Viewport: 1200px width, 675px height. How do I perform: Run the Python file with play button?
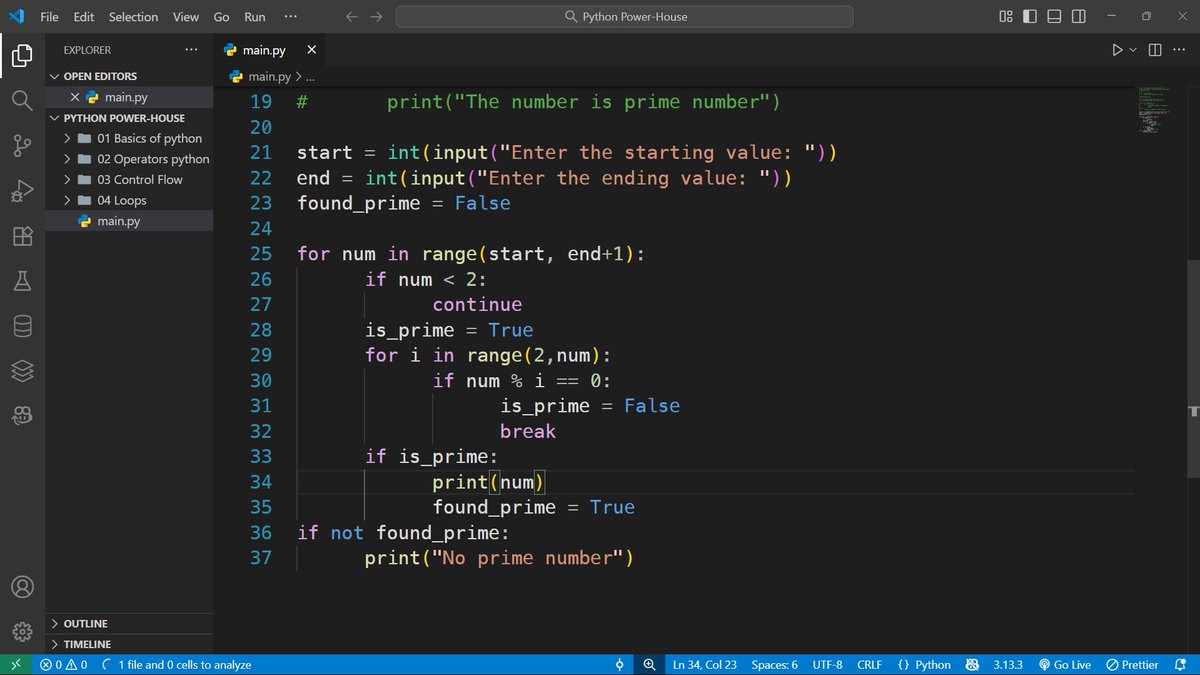pos(1117,50)
